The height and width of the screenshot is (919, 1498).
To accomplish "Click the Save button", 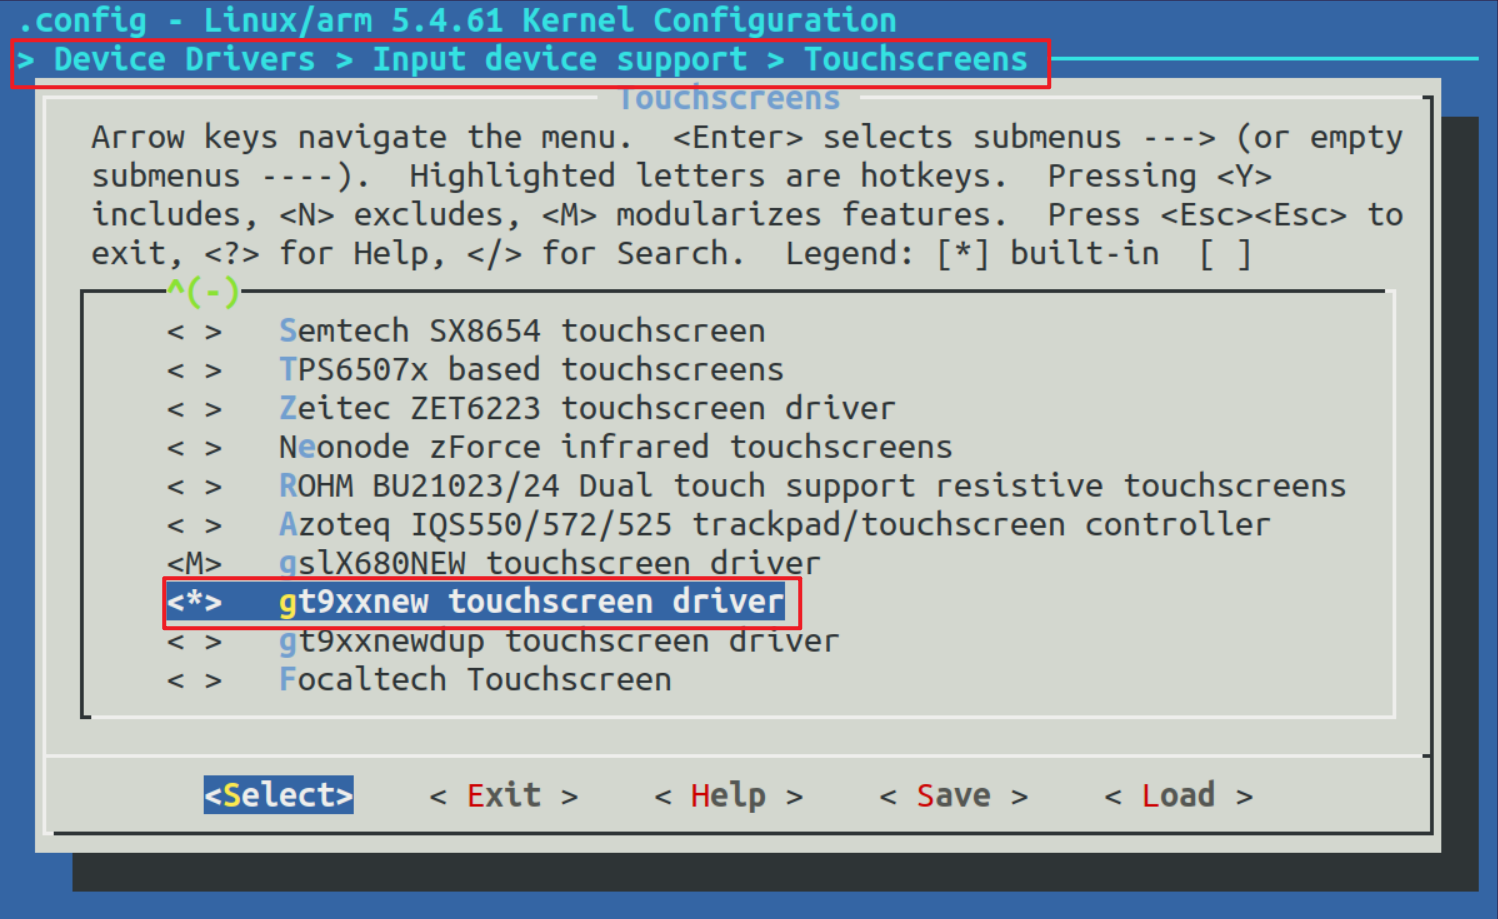I will (x=953, y=796).
